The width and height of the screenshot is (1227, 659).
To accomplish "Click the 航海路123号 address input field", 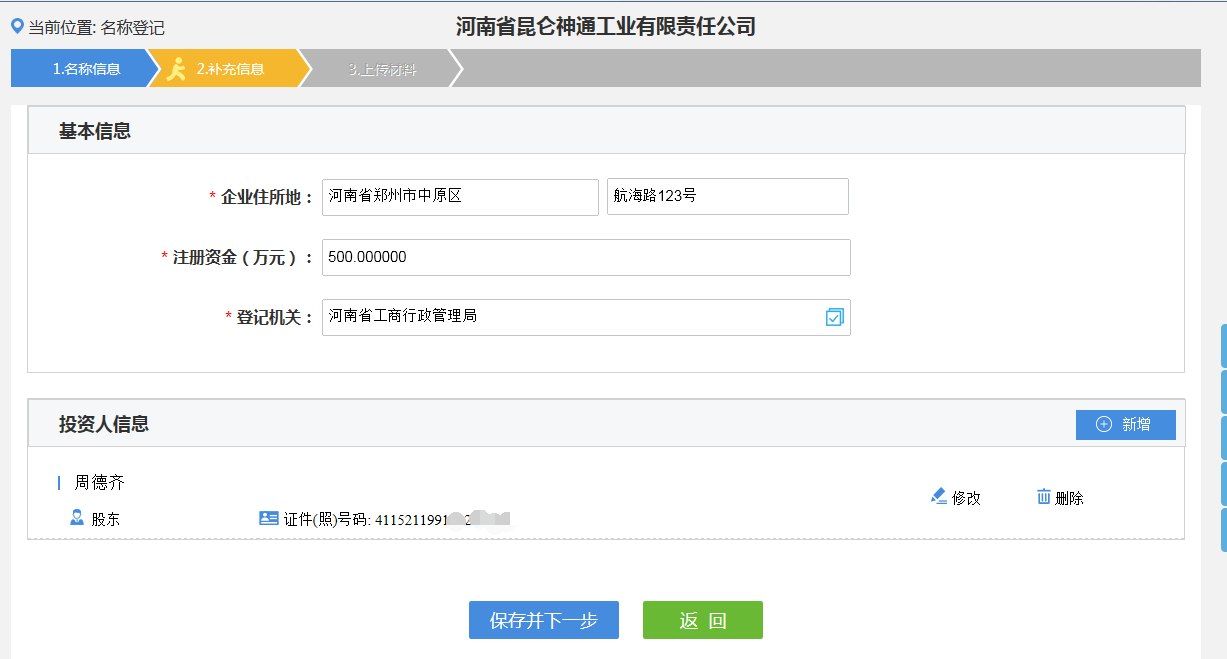I will coord(727,196).
